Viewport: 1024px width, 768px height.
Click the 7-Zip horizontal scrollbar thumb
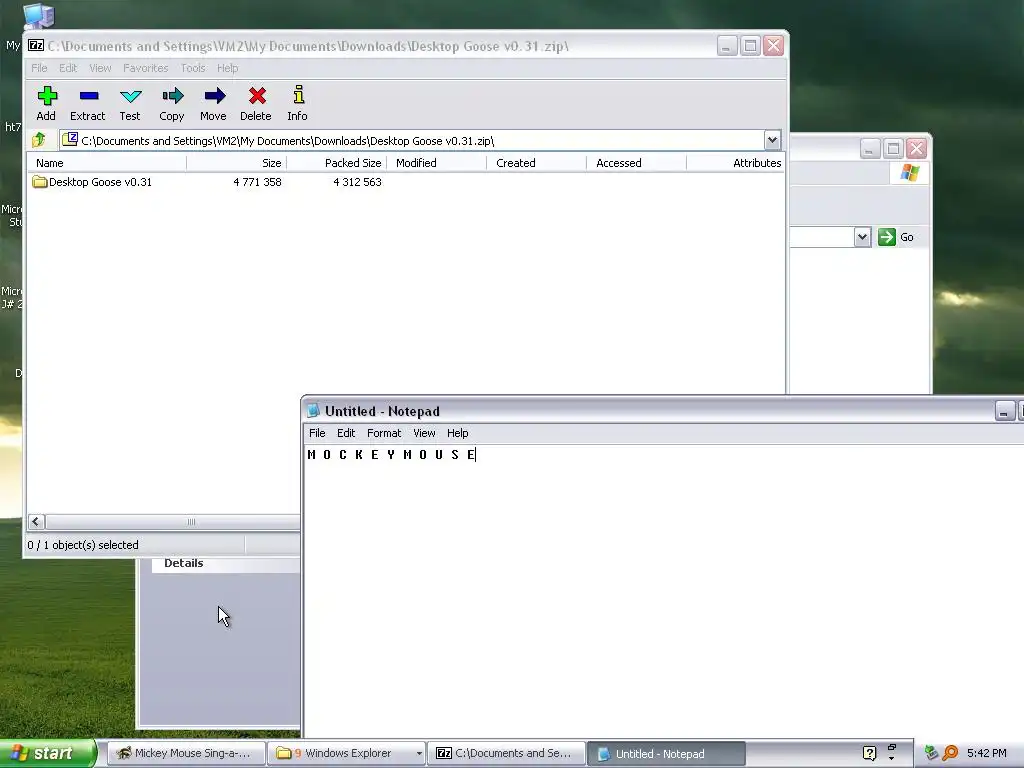(191, 522)
